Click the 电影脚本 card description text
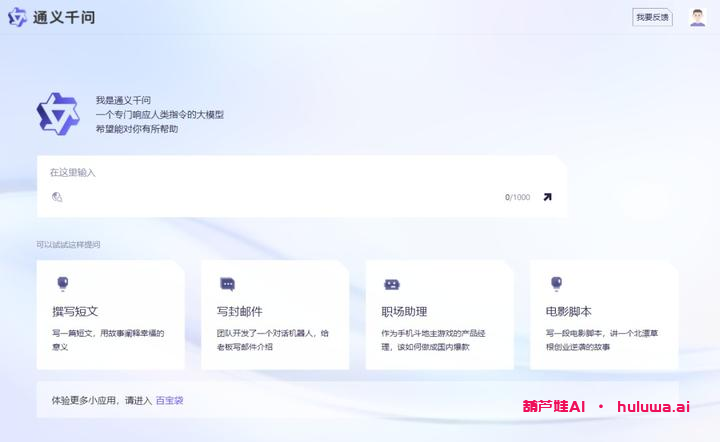 pos(601,339)
